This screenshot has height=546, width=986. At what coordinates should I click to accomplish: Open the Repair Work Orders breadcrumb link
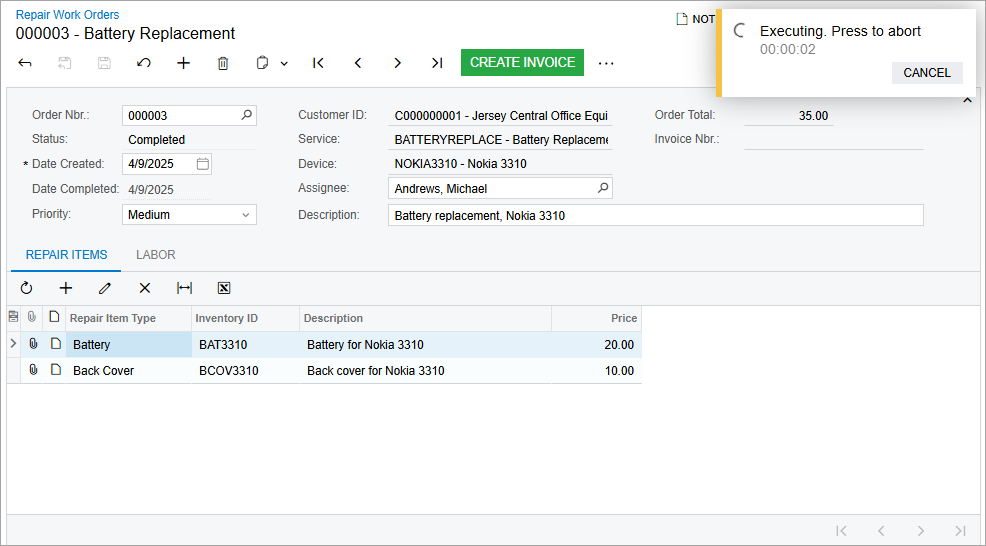coord(67,15)
